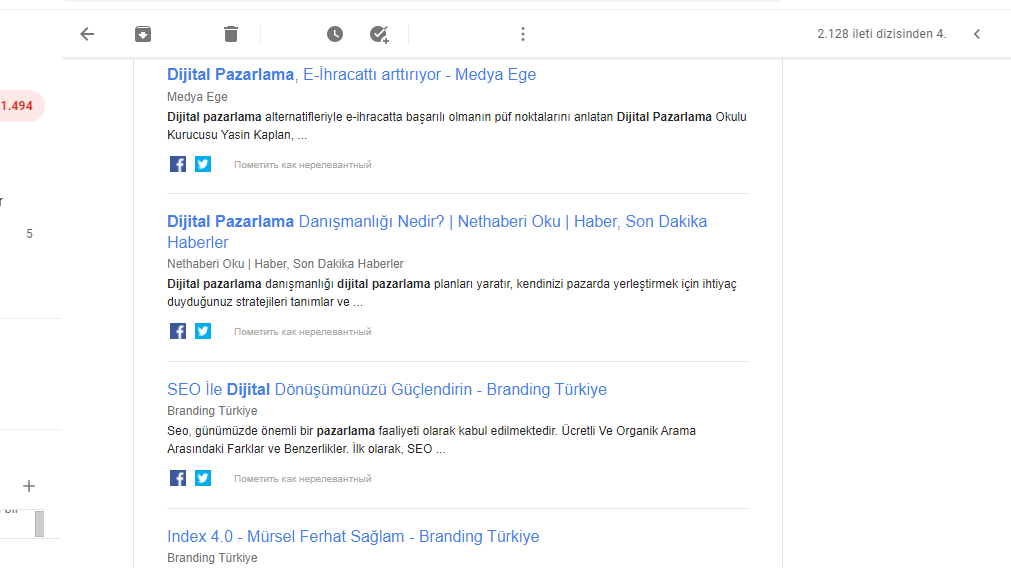Click 'Nethaberi Oku | Haber, Son Dakika Haberler' source text
Image resolution: width=1011 pixels, height=568 pixels.
point(285,264)
